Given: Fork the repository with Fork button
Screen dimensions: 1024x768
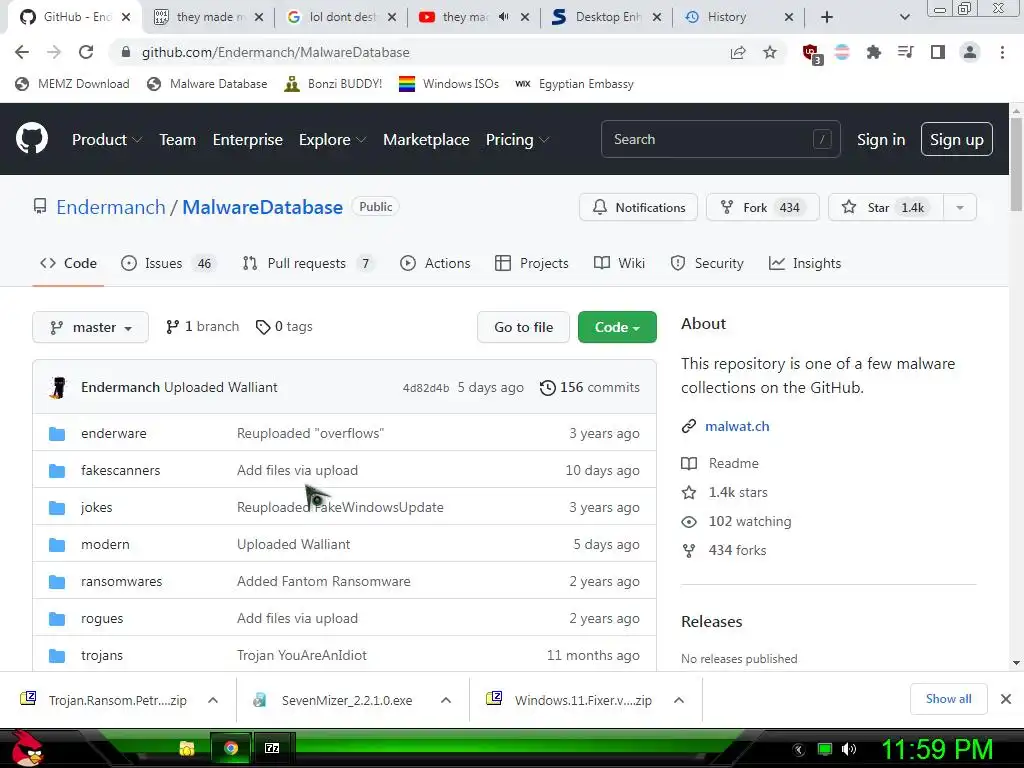Looking at the screenshot, I should coord(762,208).
